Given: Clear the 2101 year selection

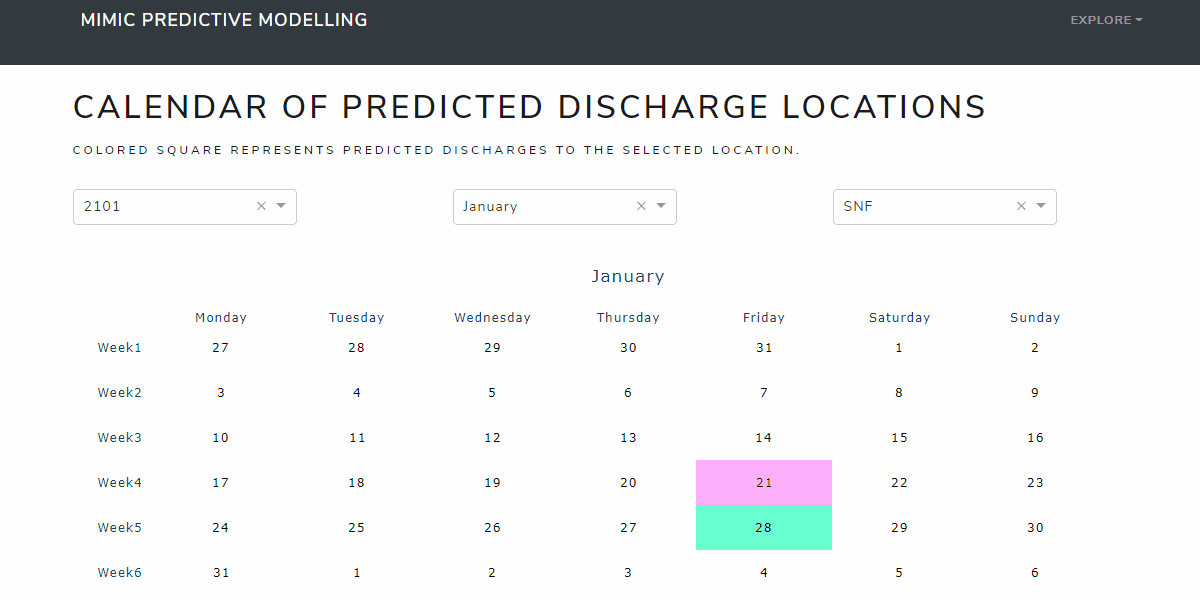Looking at the screenshot, I should coord(261,206).
